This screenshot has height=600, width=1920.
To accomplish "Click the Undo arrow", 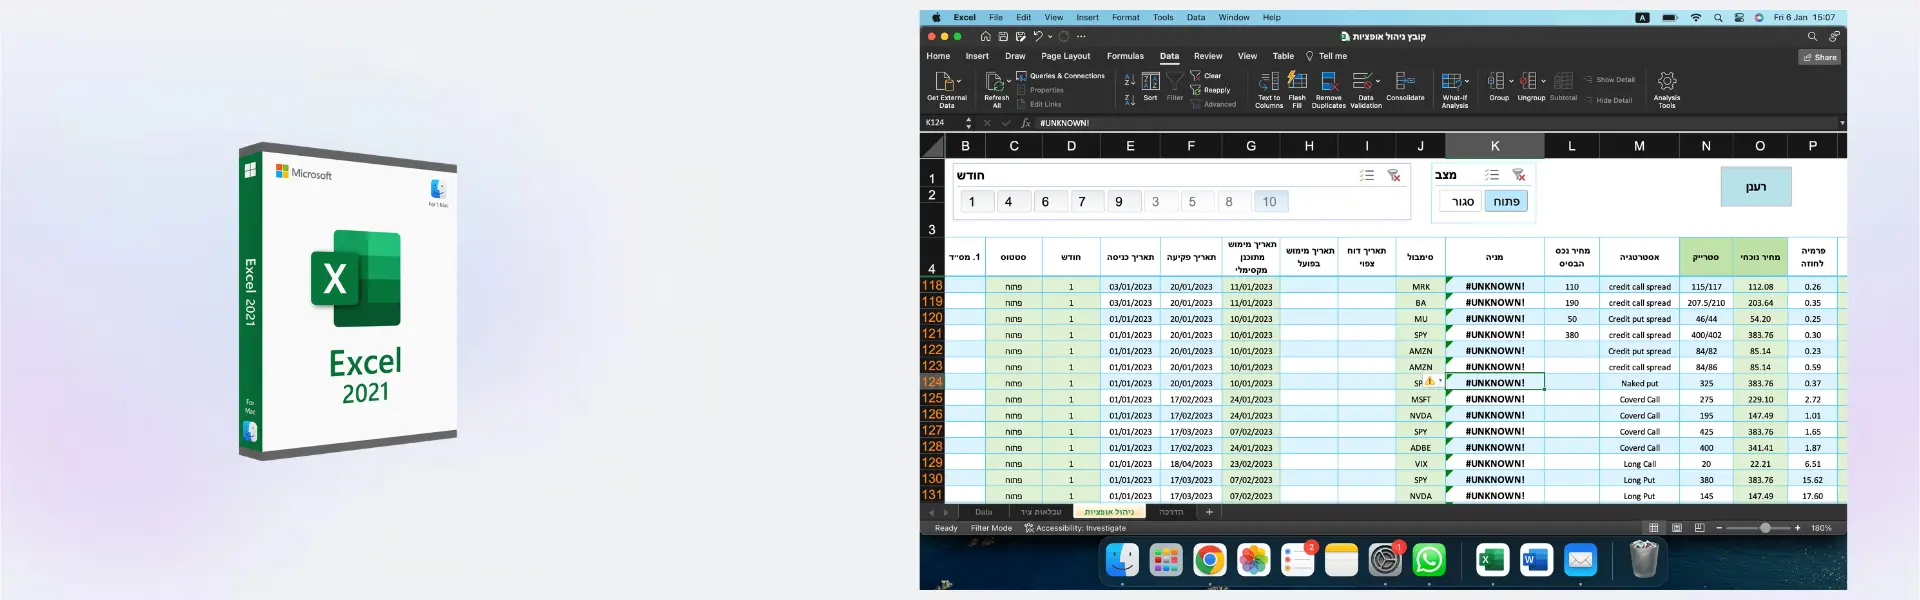I will (1038, 36).
